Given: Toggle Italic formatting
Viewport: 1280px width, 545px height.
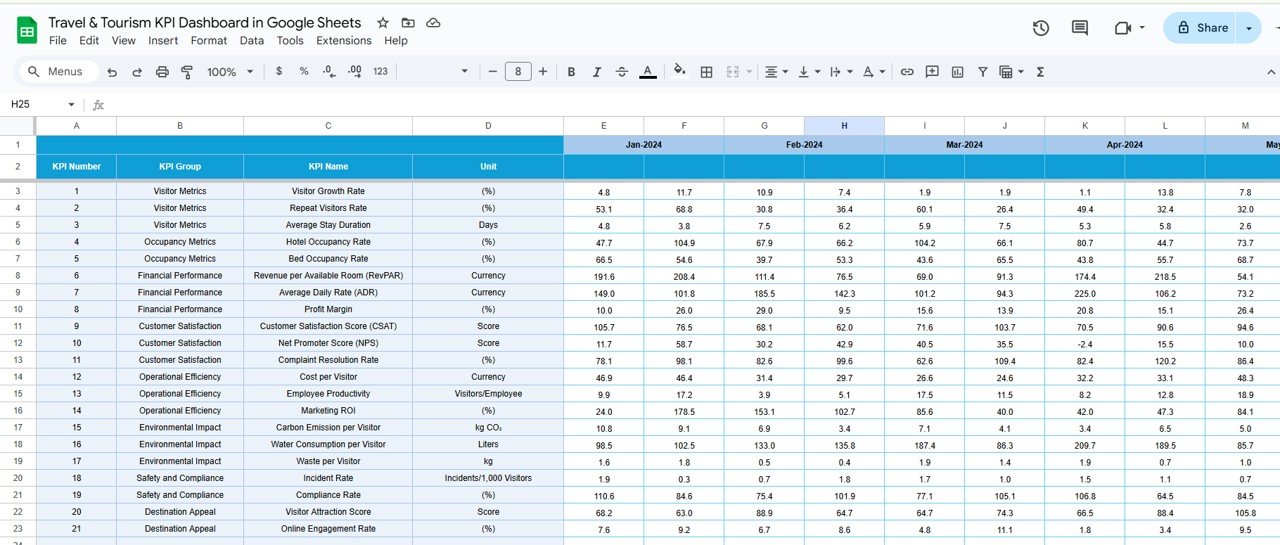Looking at the screenshot, I should pos(597,72).
